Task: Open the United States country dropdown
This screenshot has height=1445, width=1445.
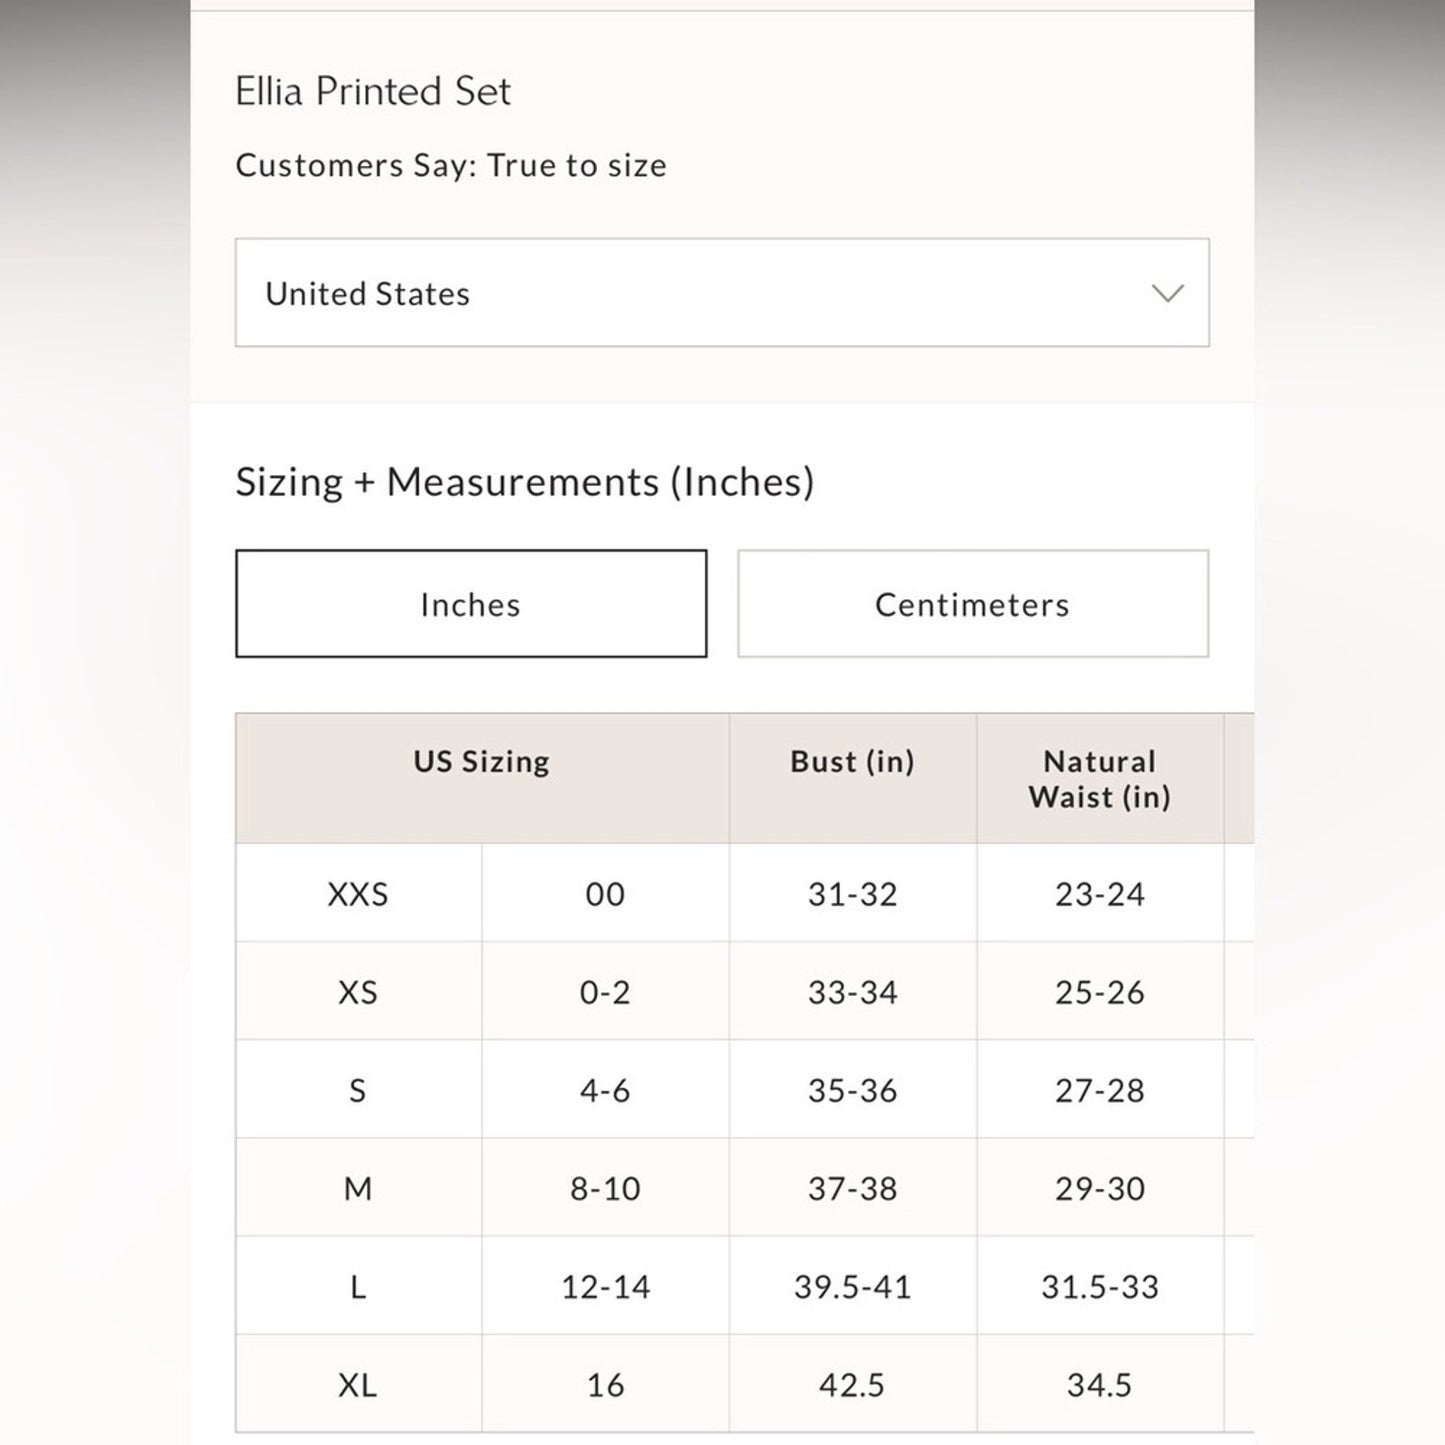Action: (x=722, y=293)
